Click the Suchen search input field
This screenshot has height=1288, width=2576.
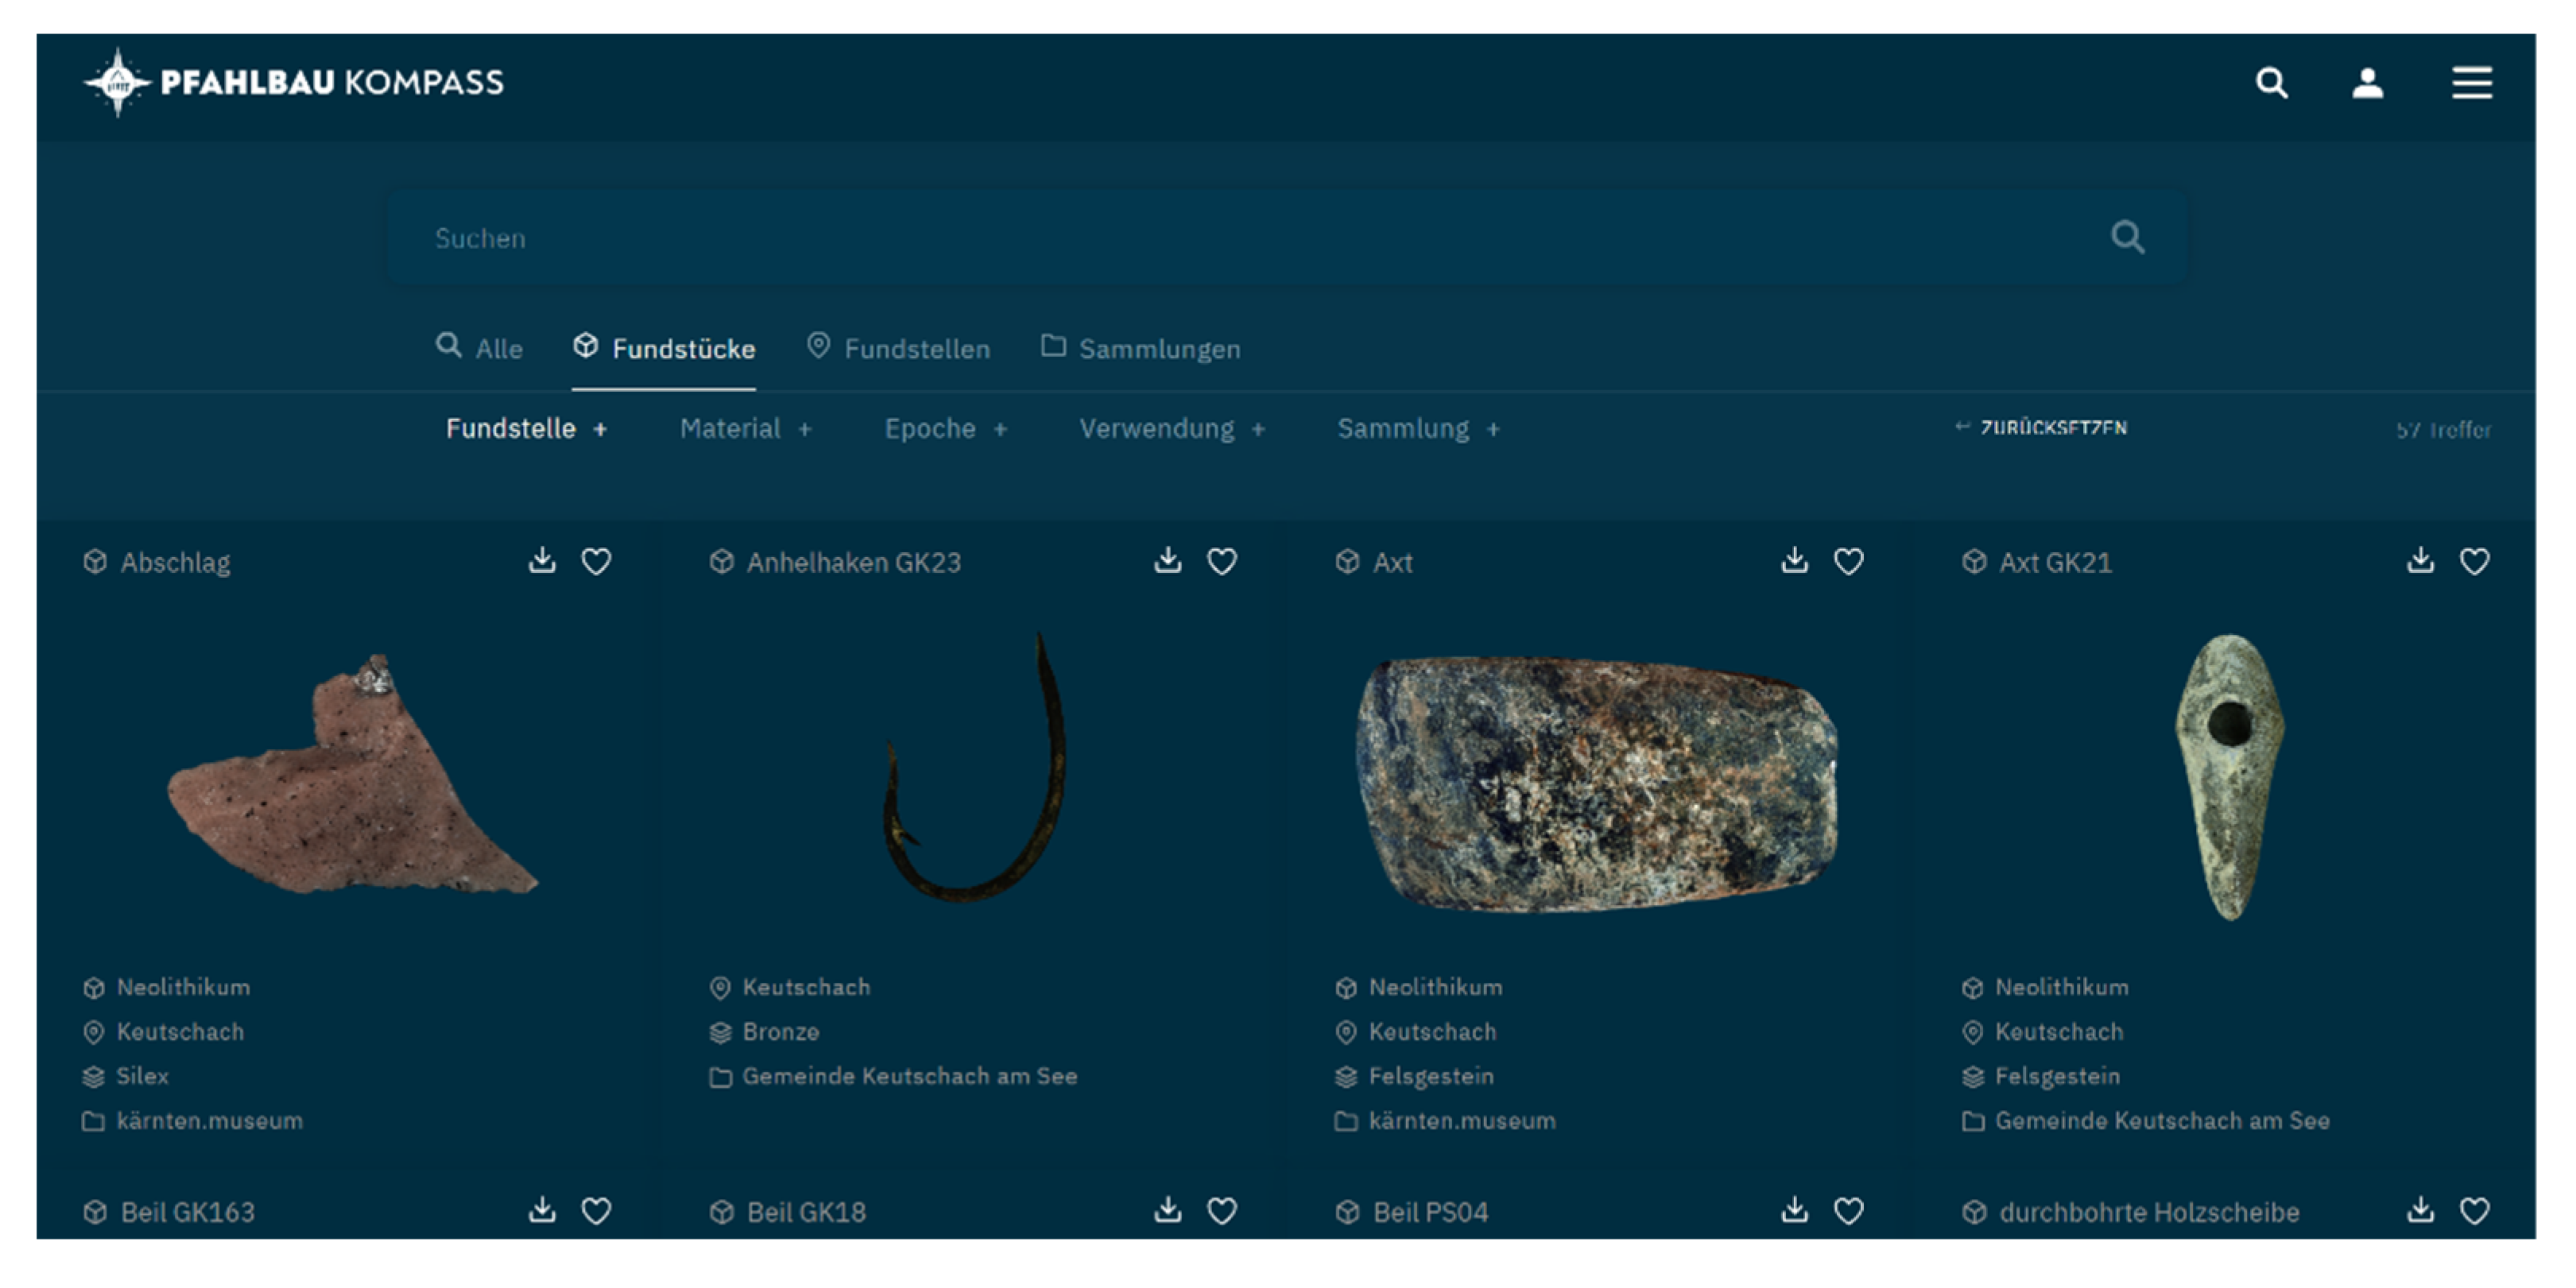[x=1200, y=238]
